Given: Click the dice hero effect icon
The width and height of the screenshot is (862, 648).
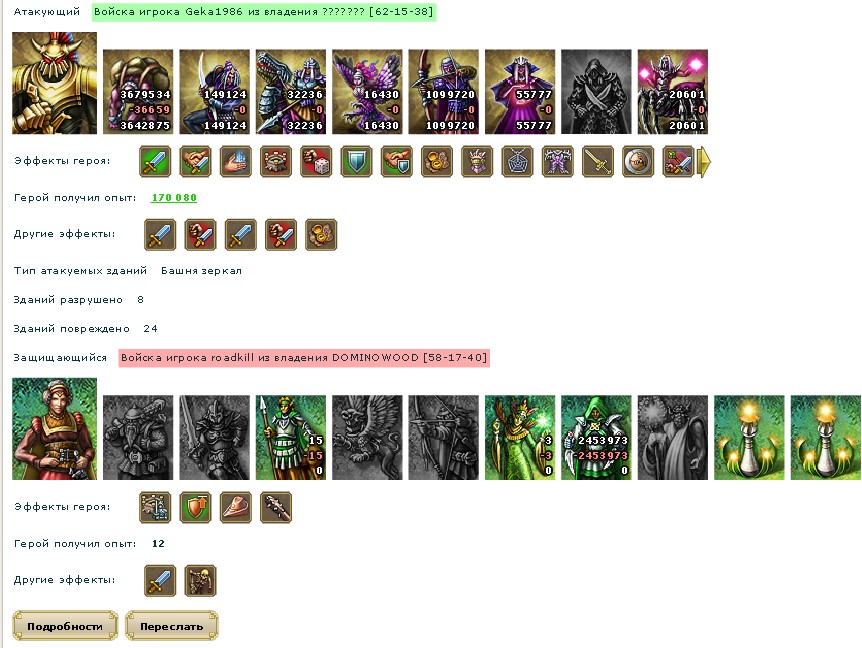Looking at the screenshot, I should [x=316, y=162].
